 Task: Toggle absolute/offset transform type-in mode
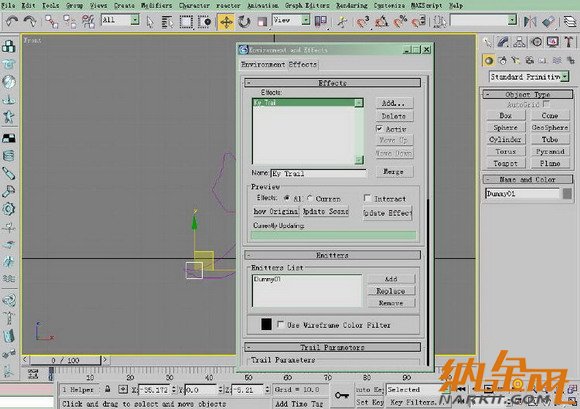coord(123,389)
